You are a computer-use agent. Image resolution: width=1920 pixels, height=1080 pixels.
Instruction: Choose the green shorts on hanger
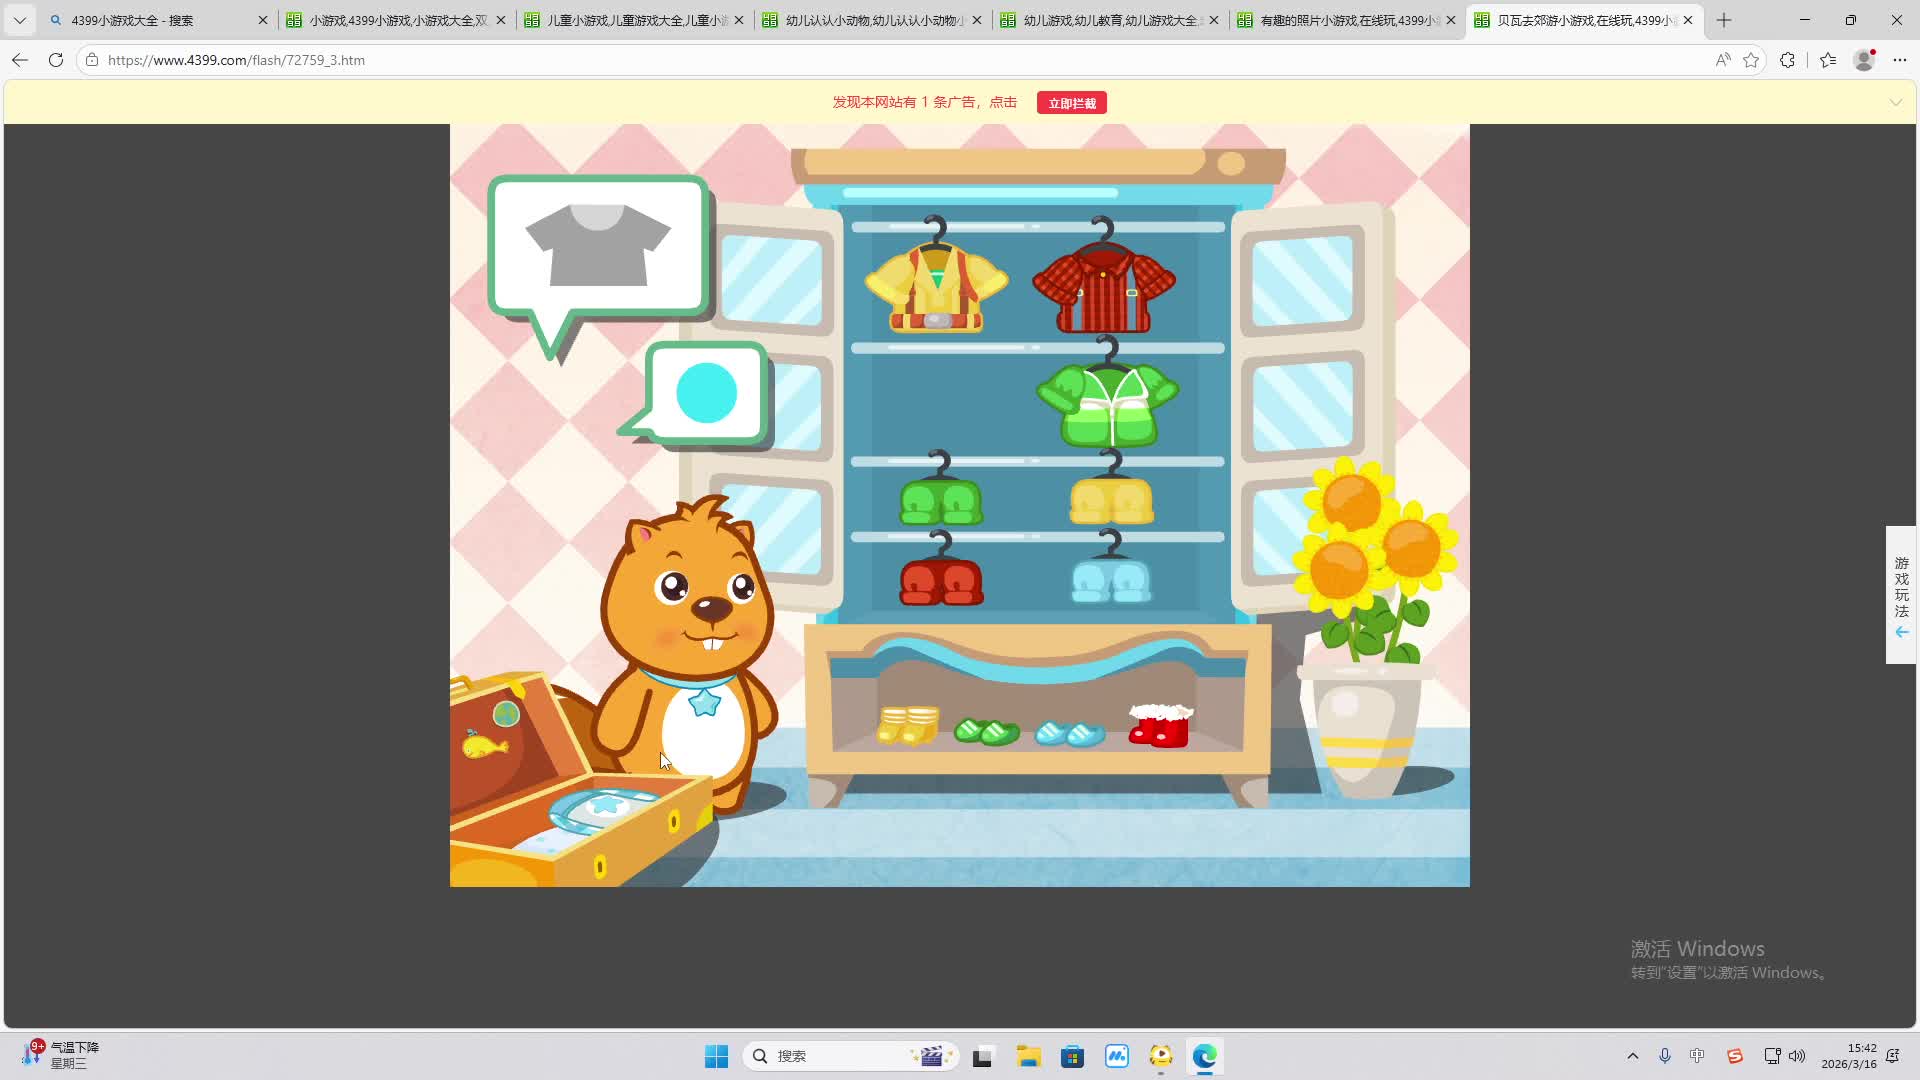[941, 502]
